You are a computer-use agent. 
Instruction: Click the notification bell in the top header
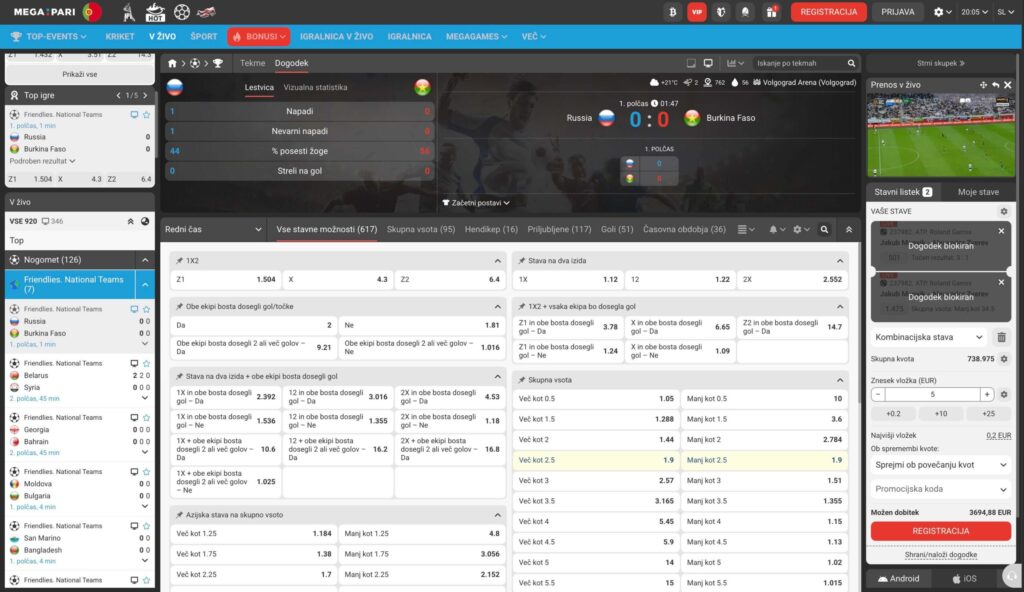coord(745,12)
